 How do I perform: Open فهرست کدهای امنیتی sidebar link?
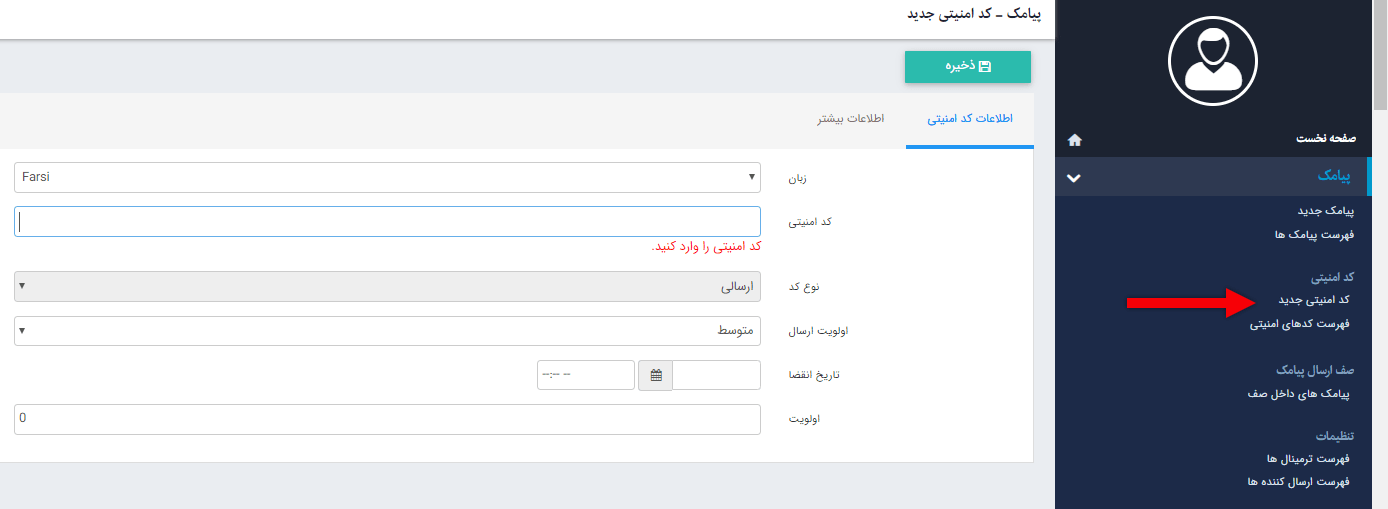(1299, 324)
